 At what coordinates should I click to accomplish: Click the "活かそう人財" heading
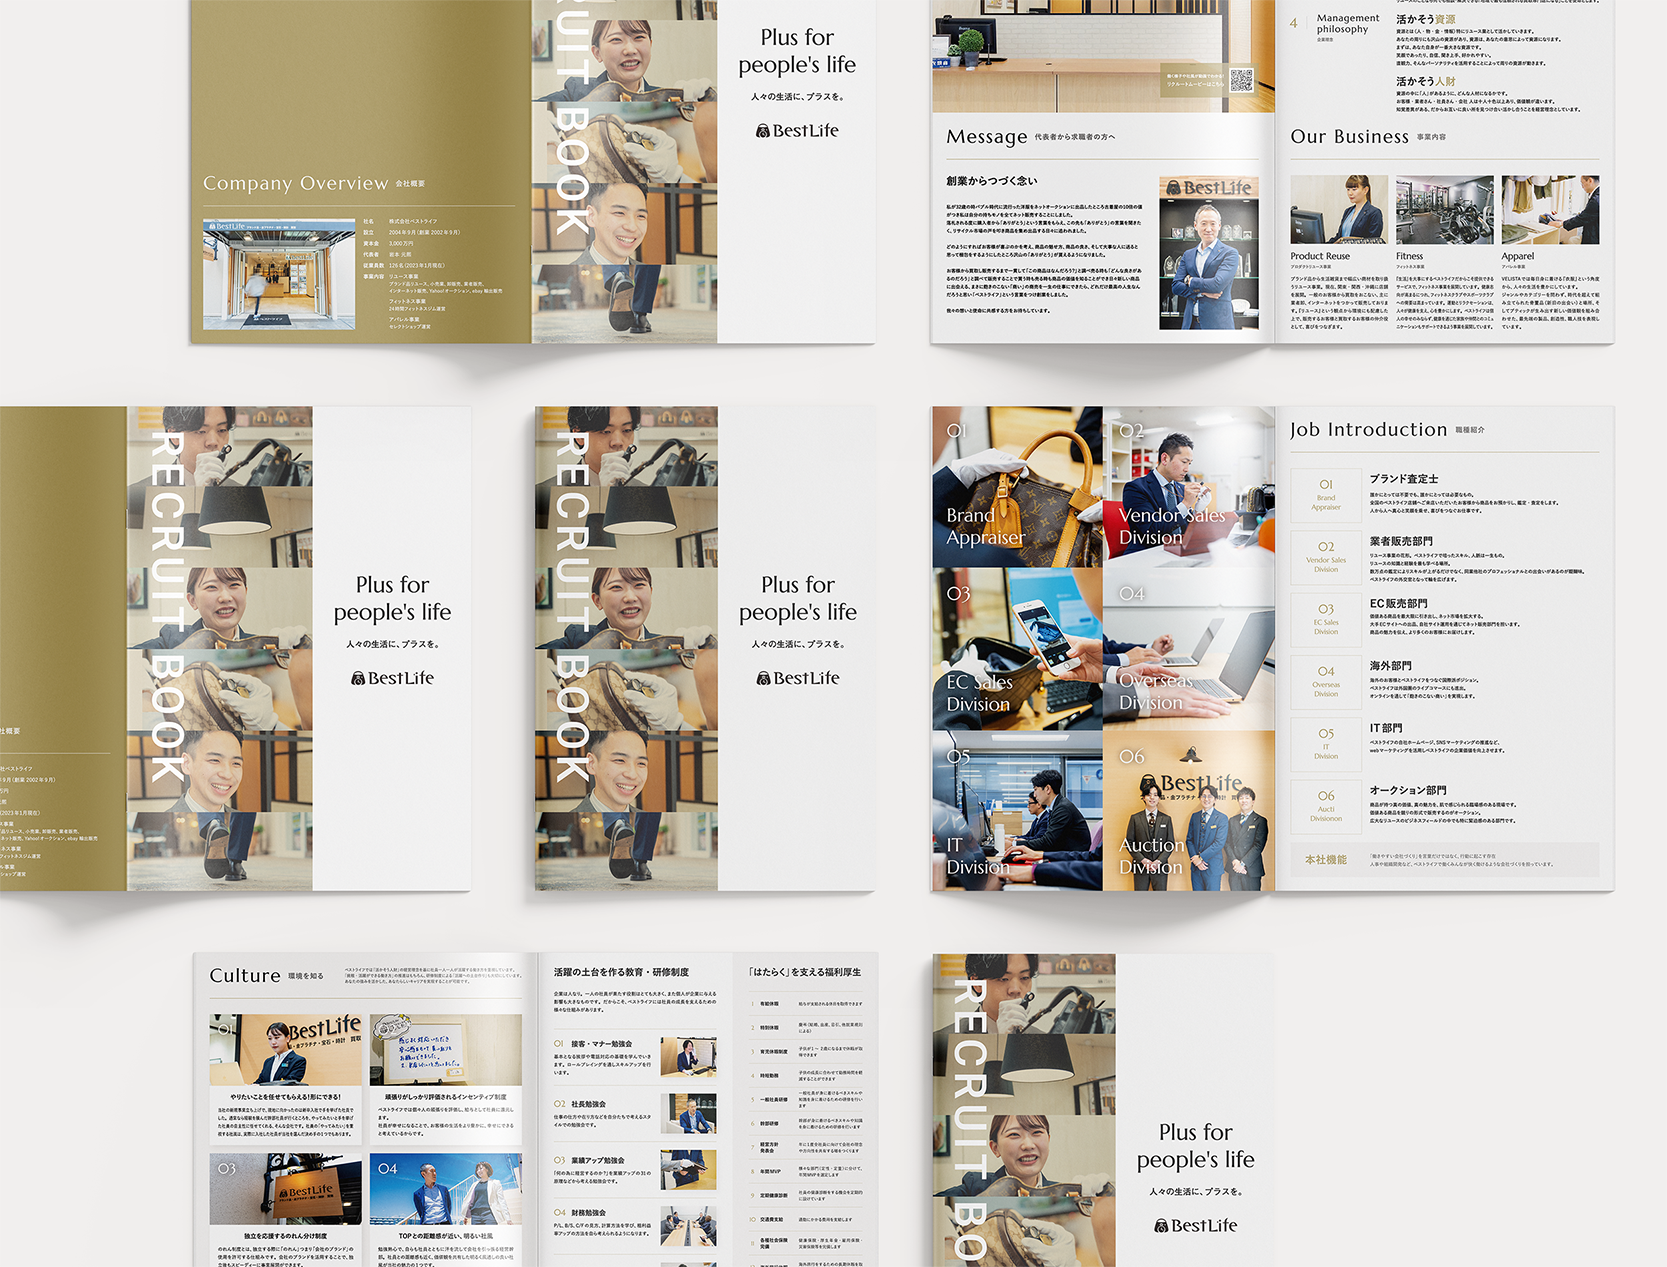tap(1425, 81)
